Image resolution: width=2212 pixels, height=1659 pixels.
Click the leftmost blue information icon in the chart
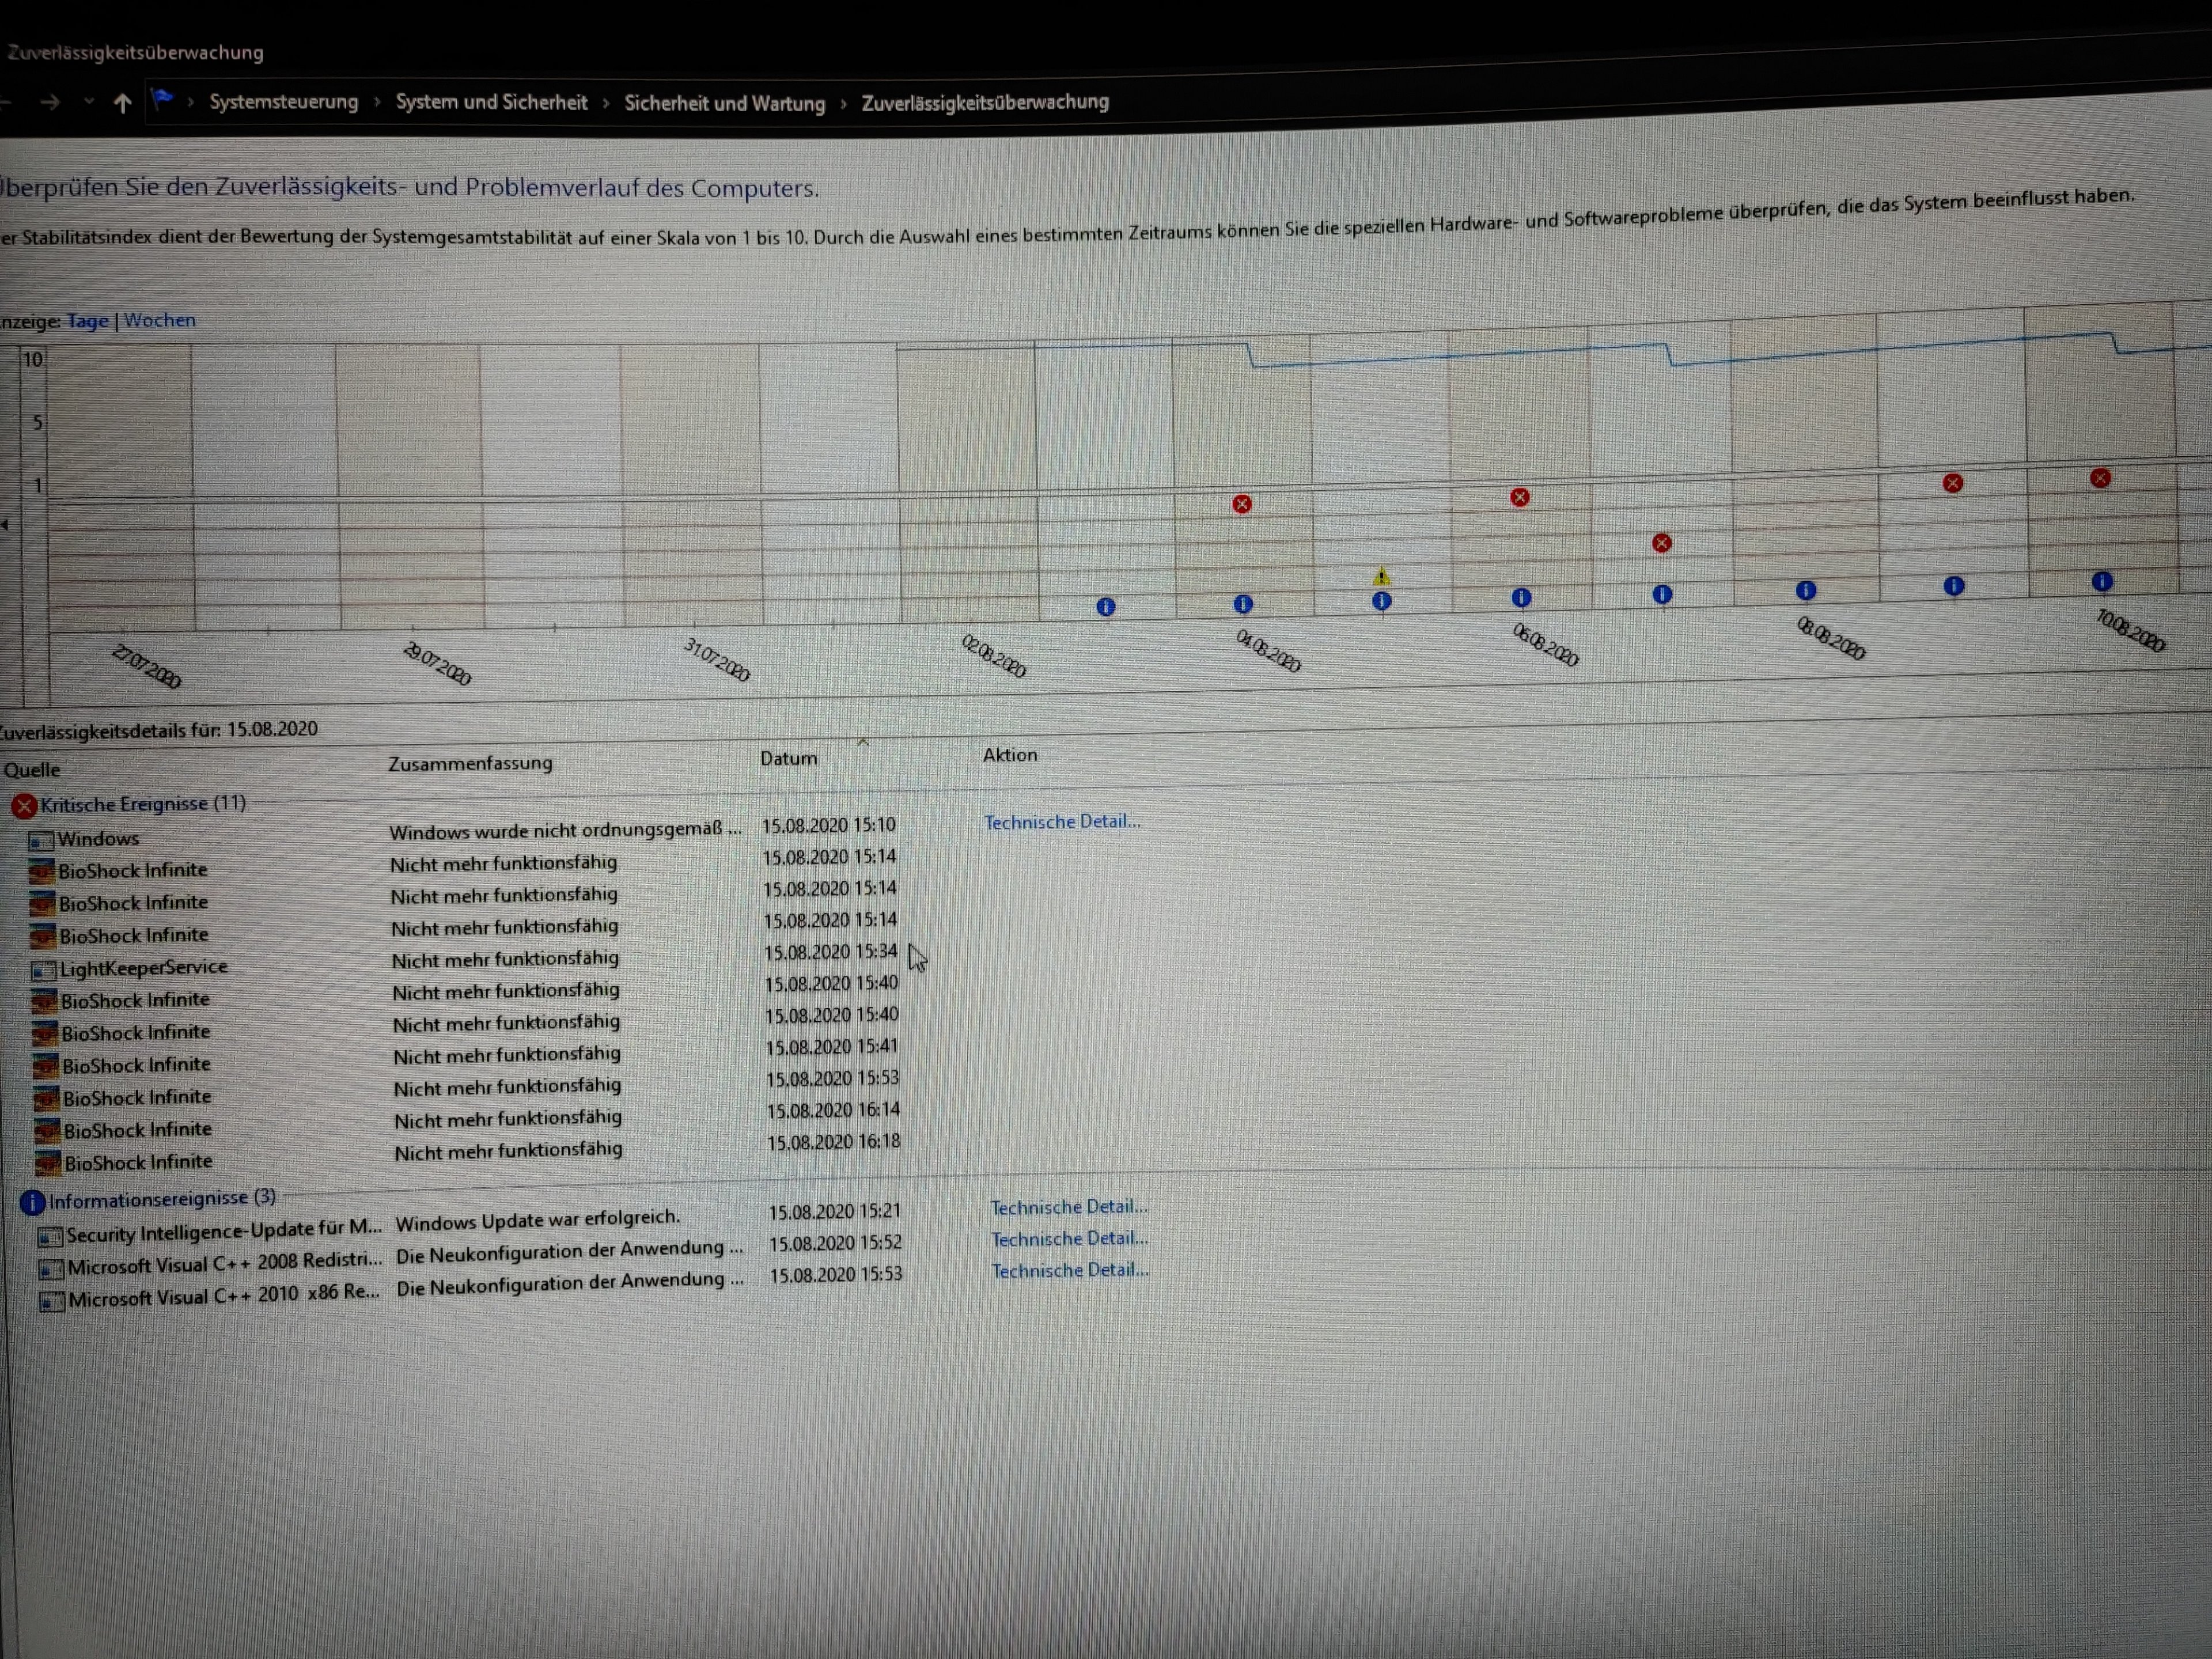point(1105,607)
